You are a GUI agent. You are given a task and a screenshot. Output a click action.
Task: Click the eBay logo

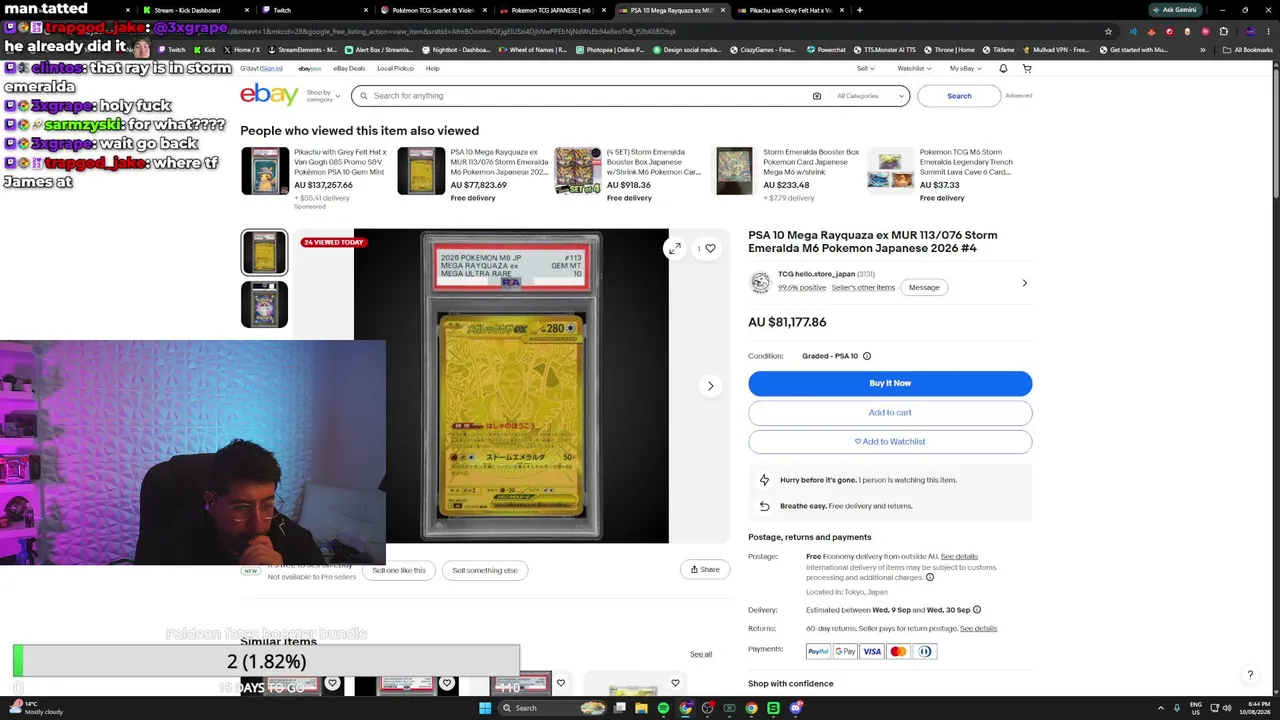[269, 95]
